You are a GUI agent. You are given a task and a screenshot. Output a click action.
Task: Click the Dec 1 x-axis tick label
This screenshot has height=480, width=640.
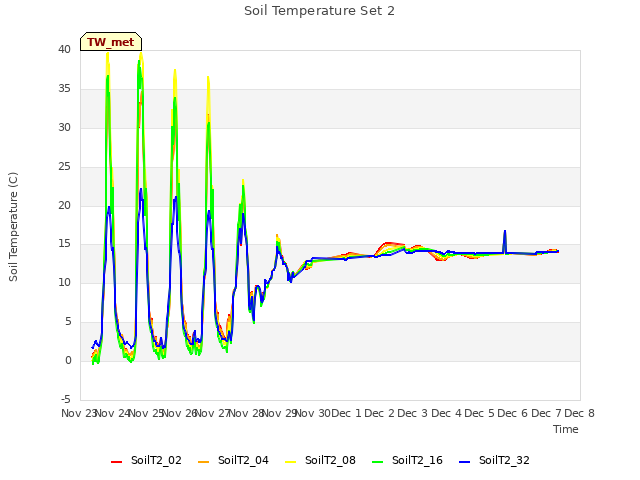346,413
